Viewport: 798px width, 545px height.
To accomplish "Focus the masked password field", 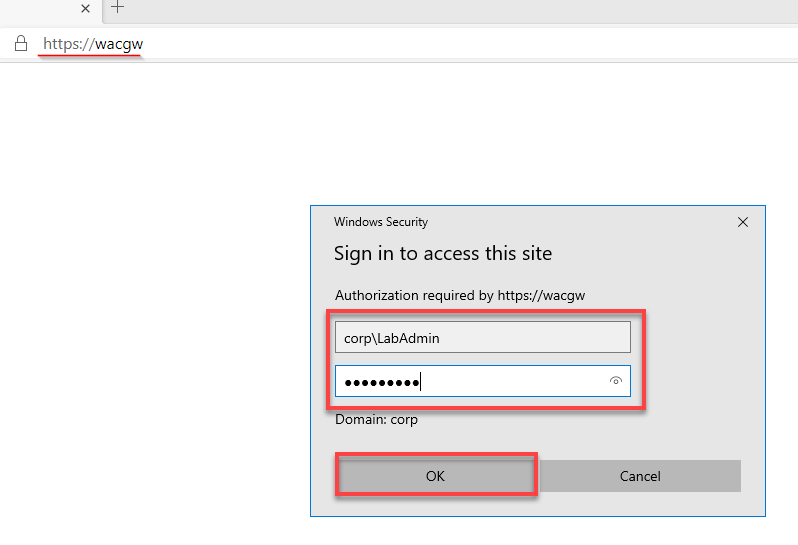I will point(482,381).
